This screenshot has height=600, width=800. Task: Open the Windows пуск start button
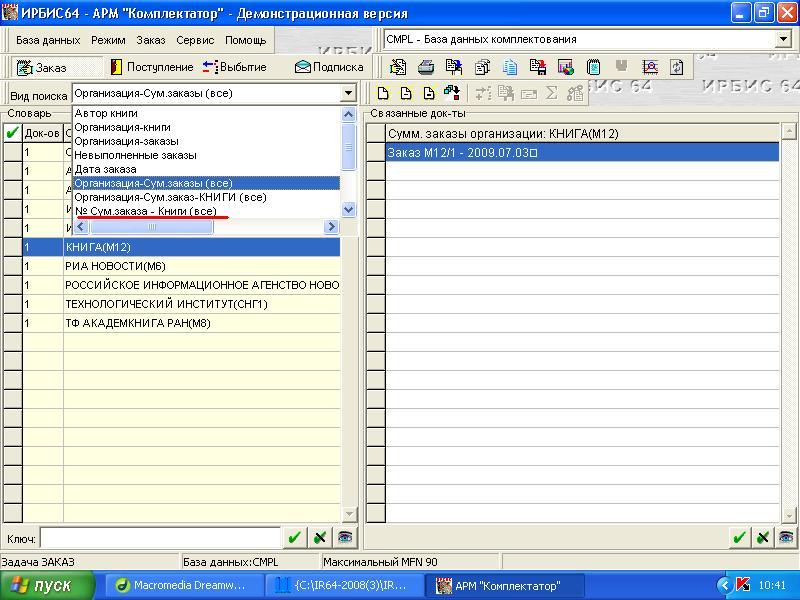coord(47,586)
